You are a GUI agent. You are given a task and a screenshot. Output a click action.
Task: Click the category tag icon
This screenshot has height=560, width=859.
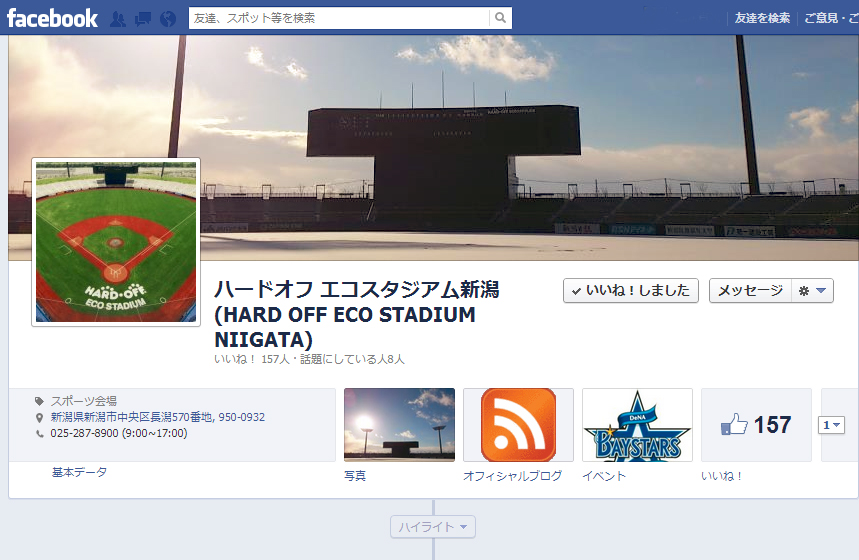[x=39, y=401]
